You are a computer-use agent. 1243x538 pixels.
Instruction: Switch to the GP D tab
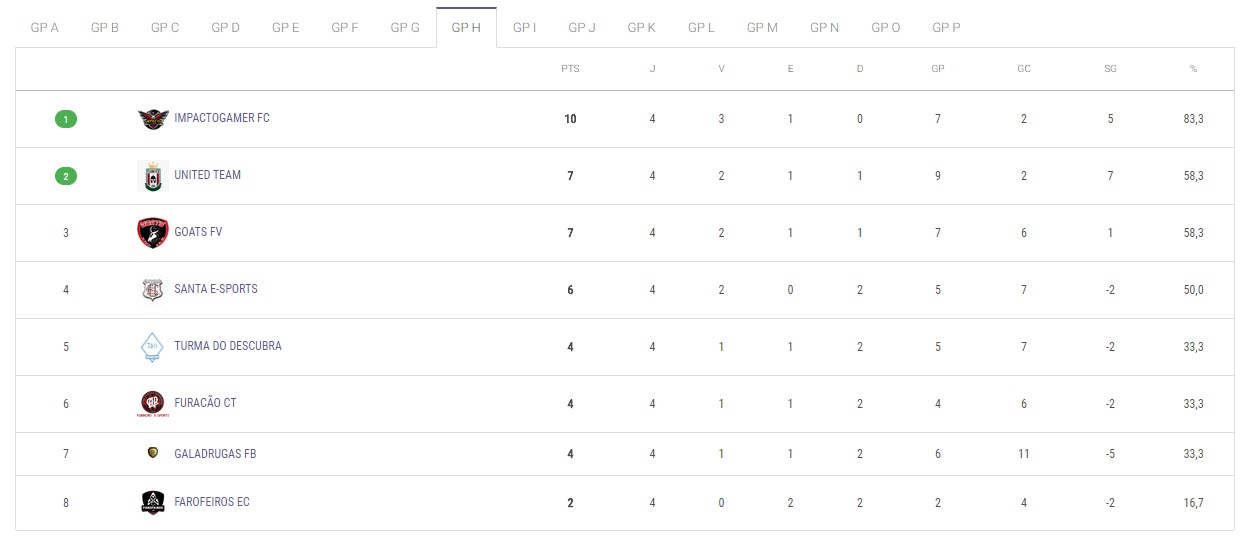(x=225, y=28)
